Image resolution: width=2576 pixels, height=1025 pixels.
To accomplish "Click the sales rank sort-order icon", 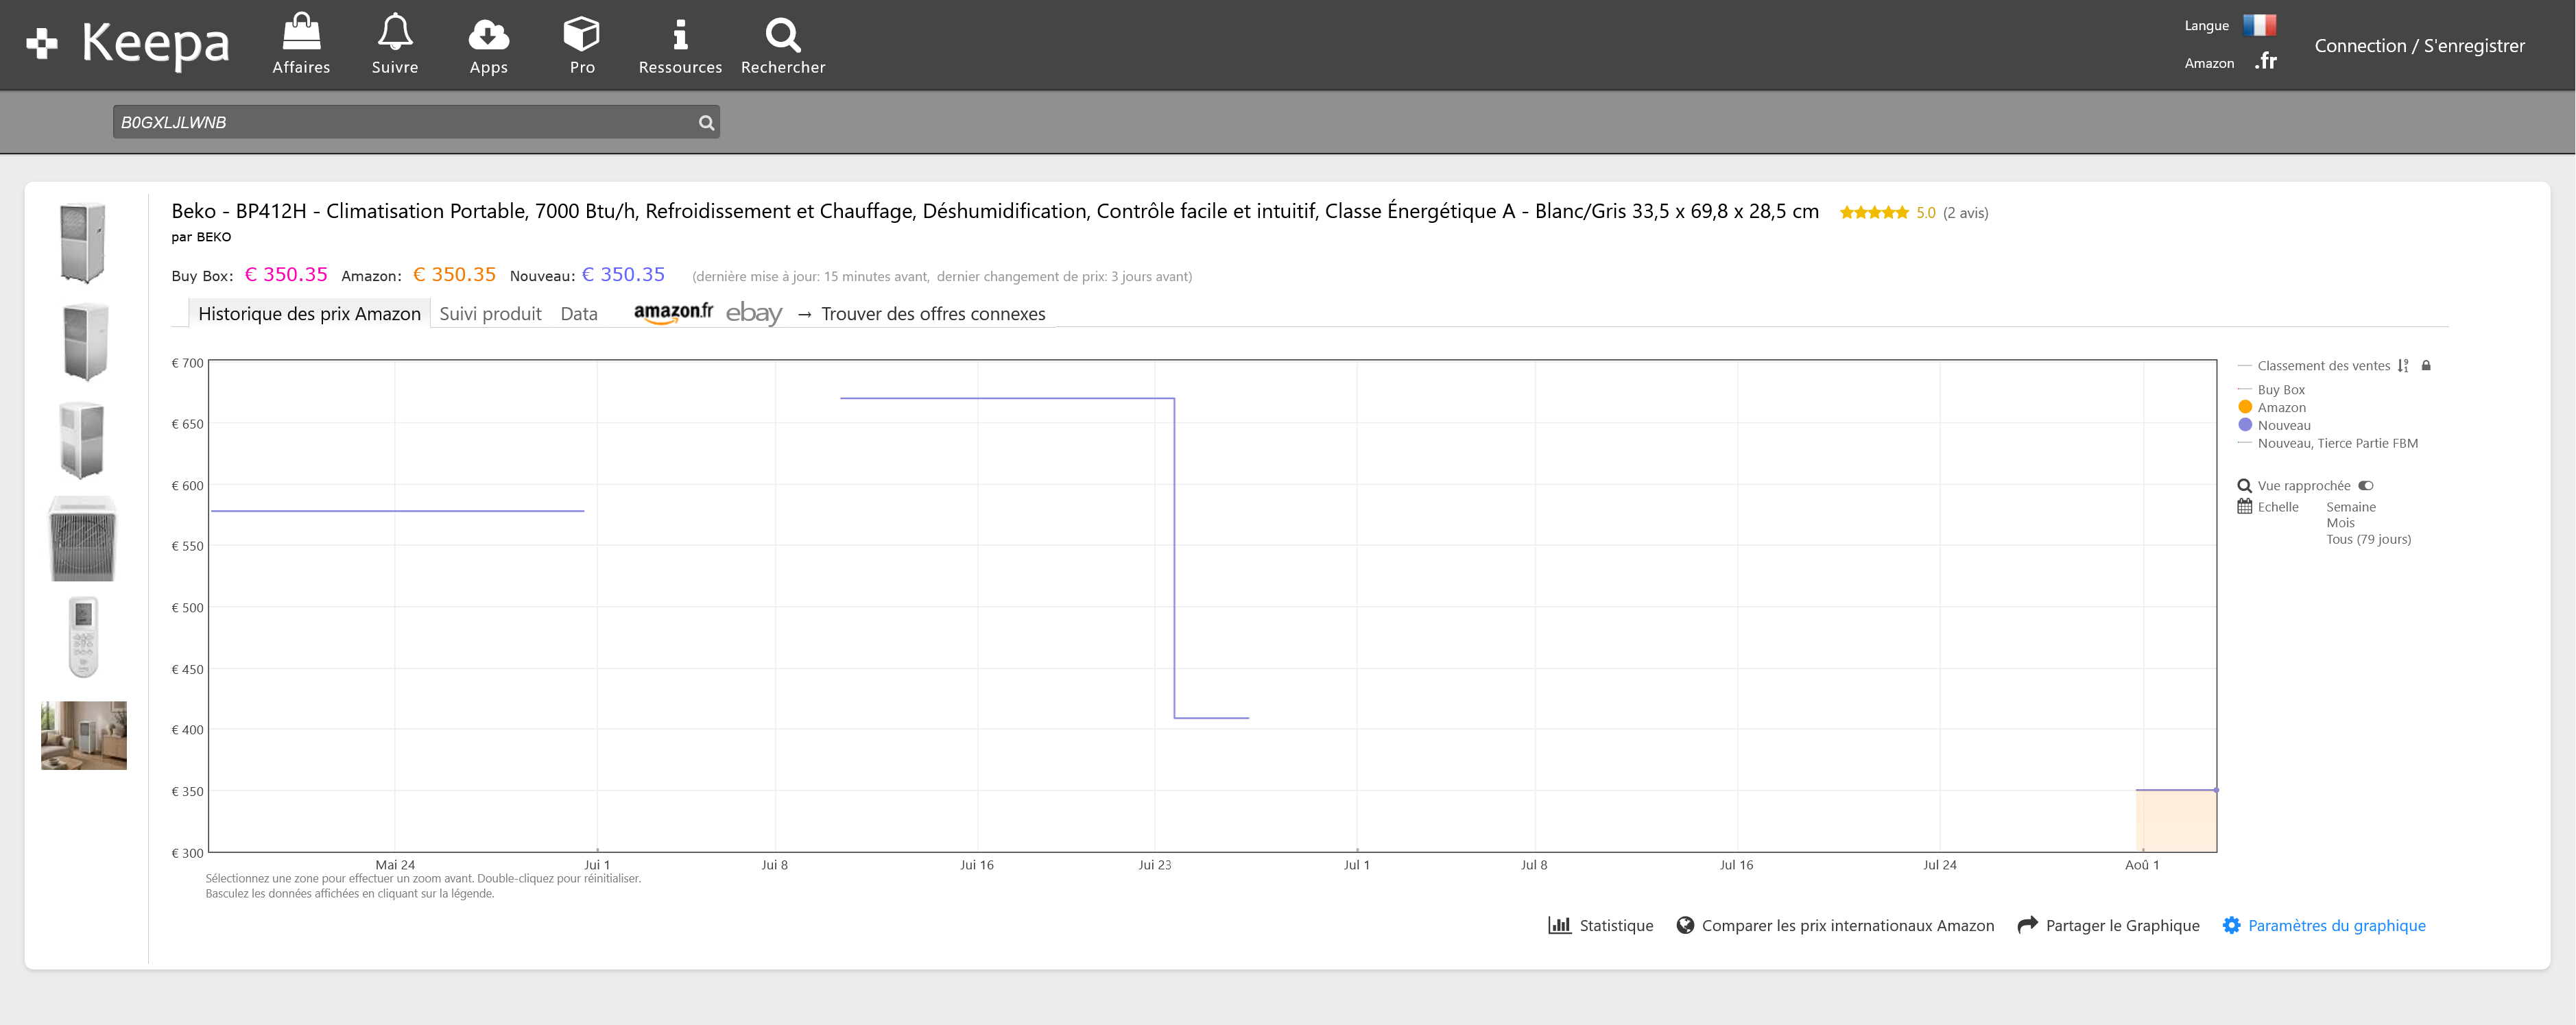I will tap(2403, 366).
